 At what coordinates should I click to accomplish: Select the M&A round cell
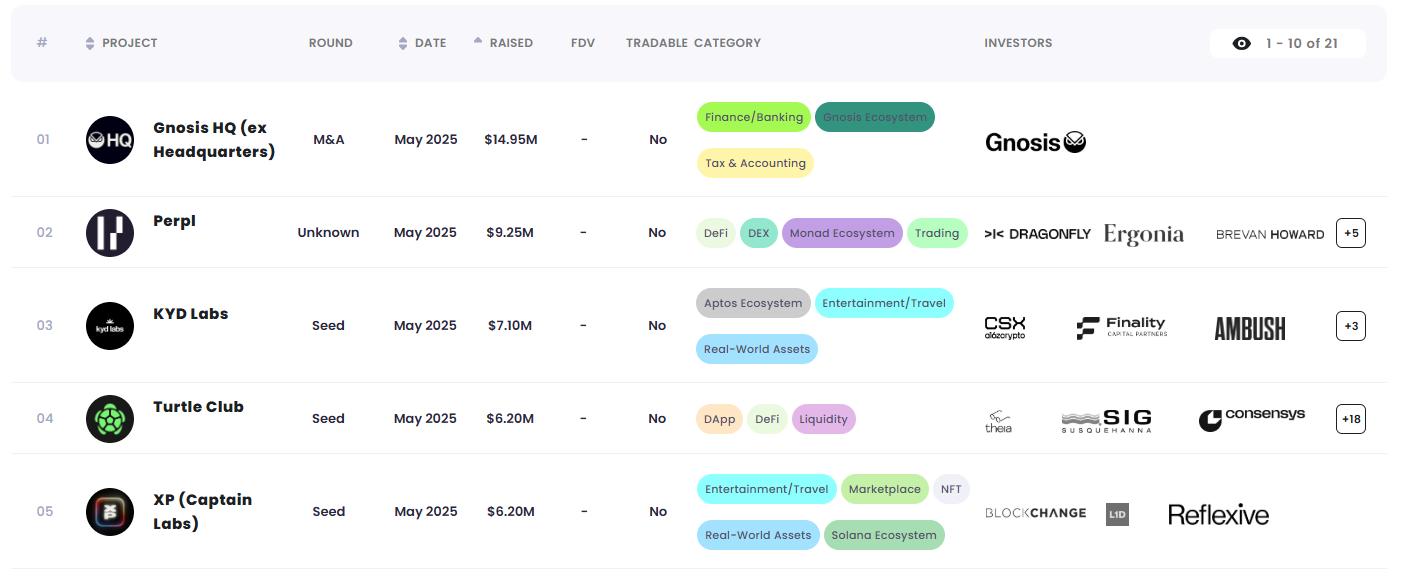328,140
